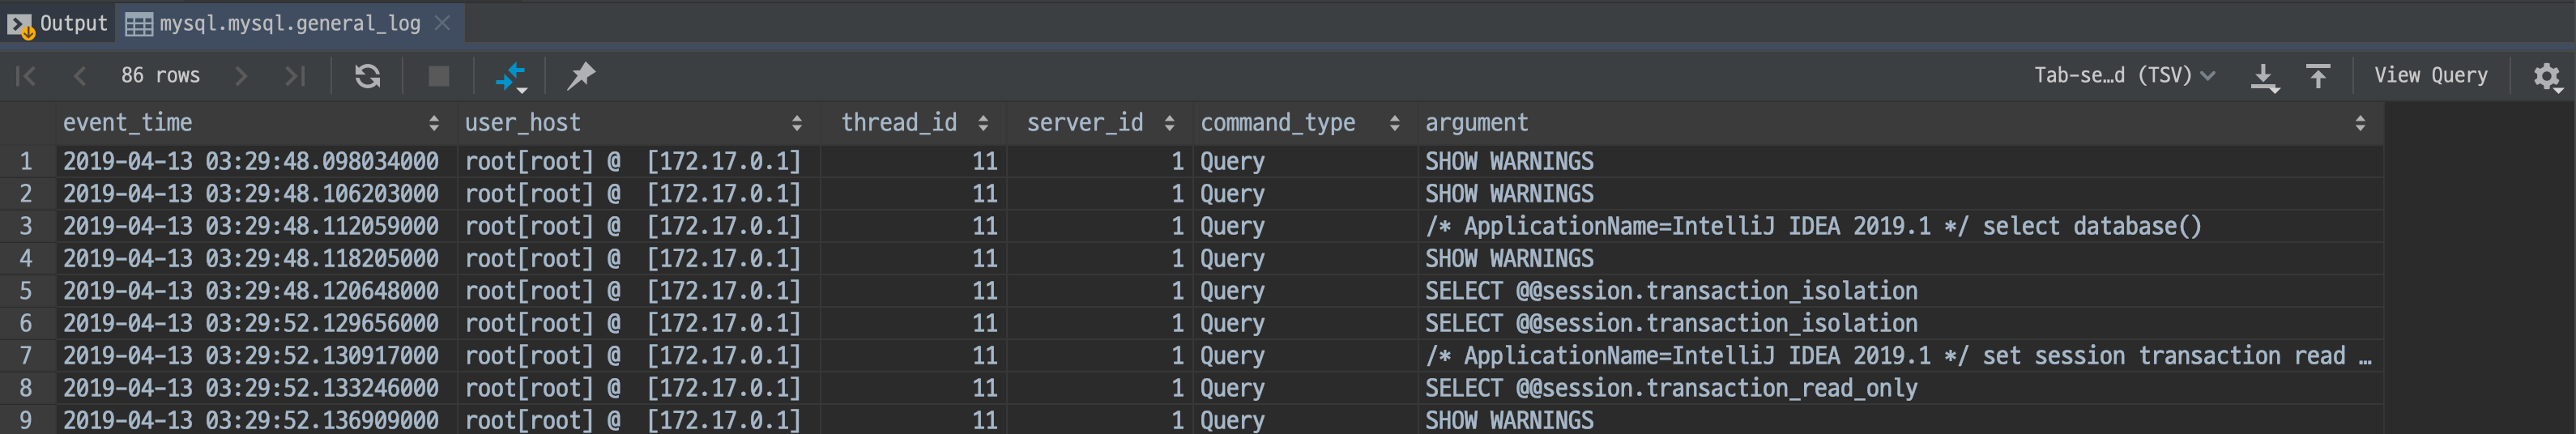Stop the running query

pos(438,76)
